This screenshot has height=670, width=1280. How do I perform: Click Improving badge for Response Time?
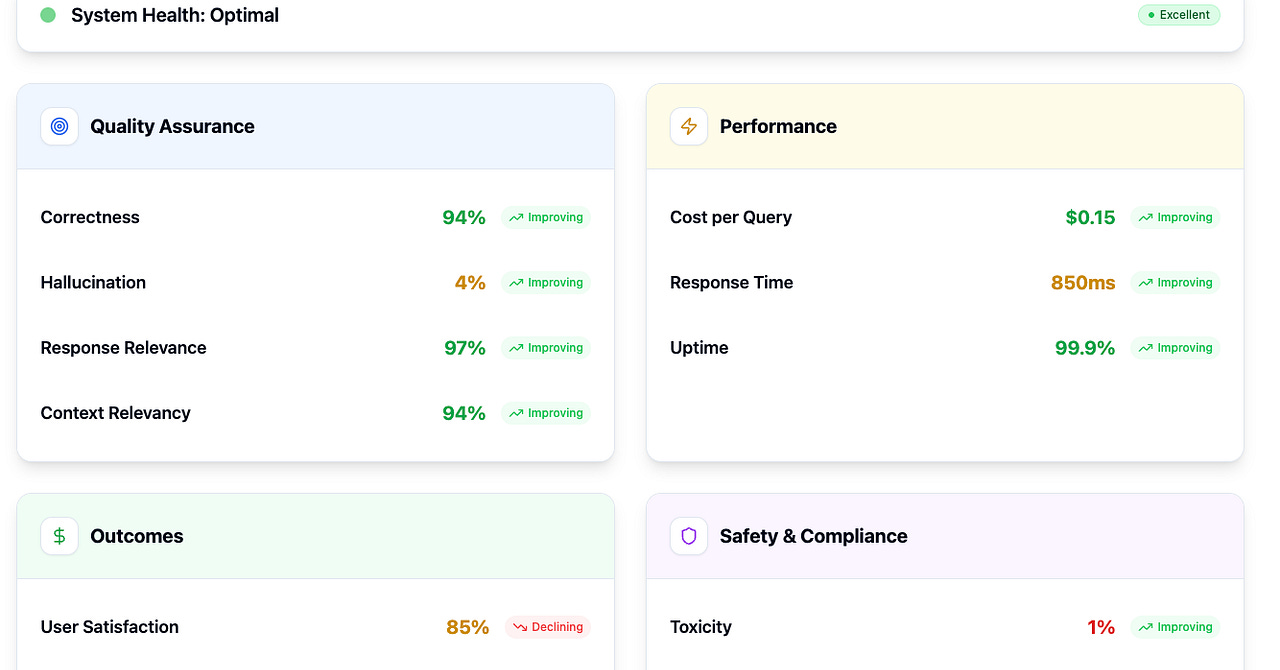click(x=1175, y=283)
